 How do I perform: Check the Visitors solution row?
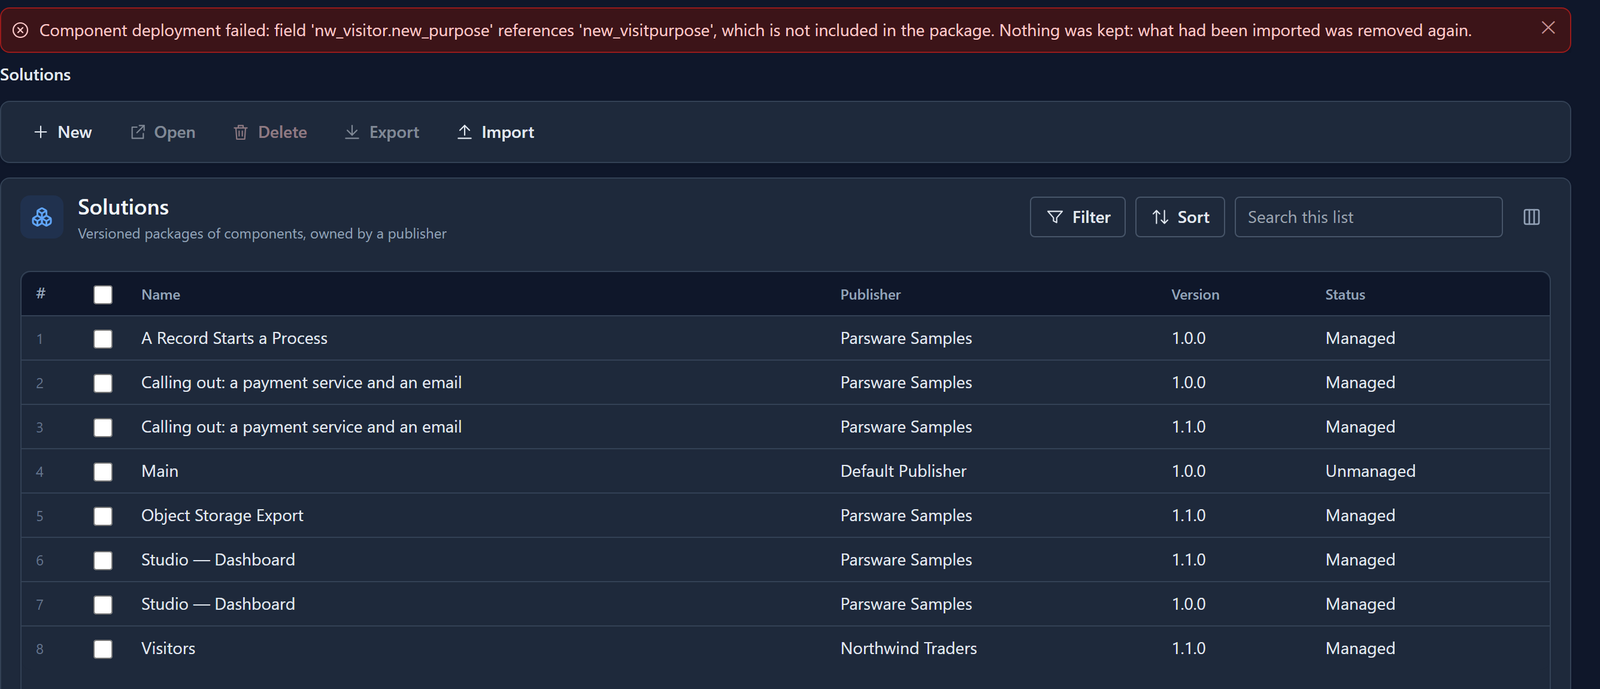pyautogui.click(x=103, y=649)
